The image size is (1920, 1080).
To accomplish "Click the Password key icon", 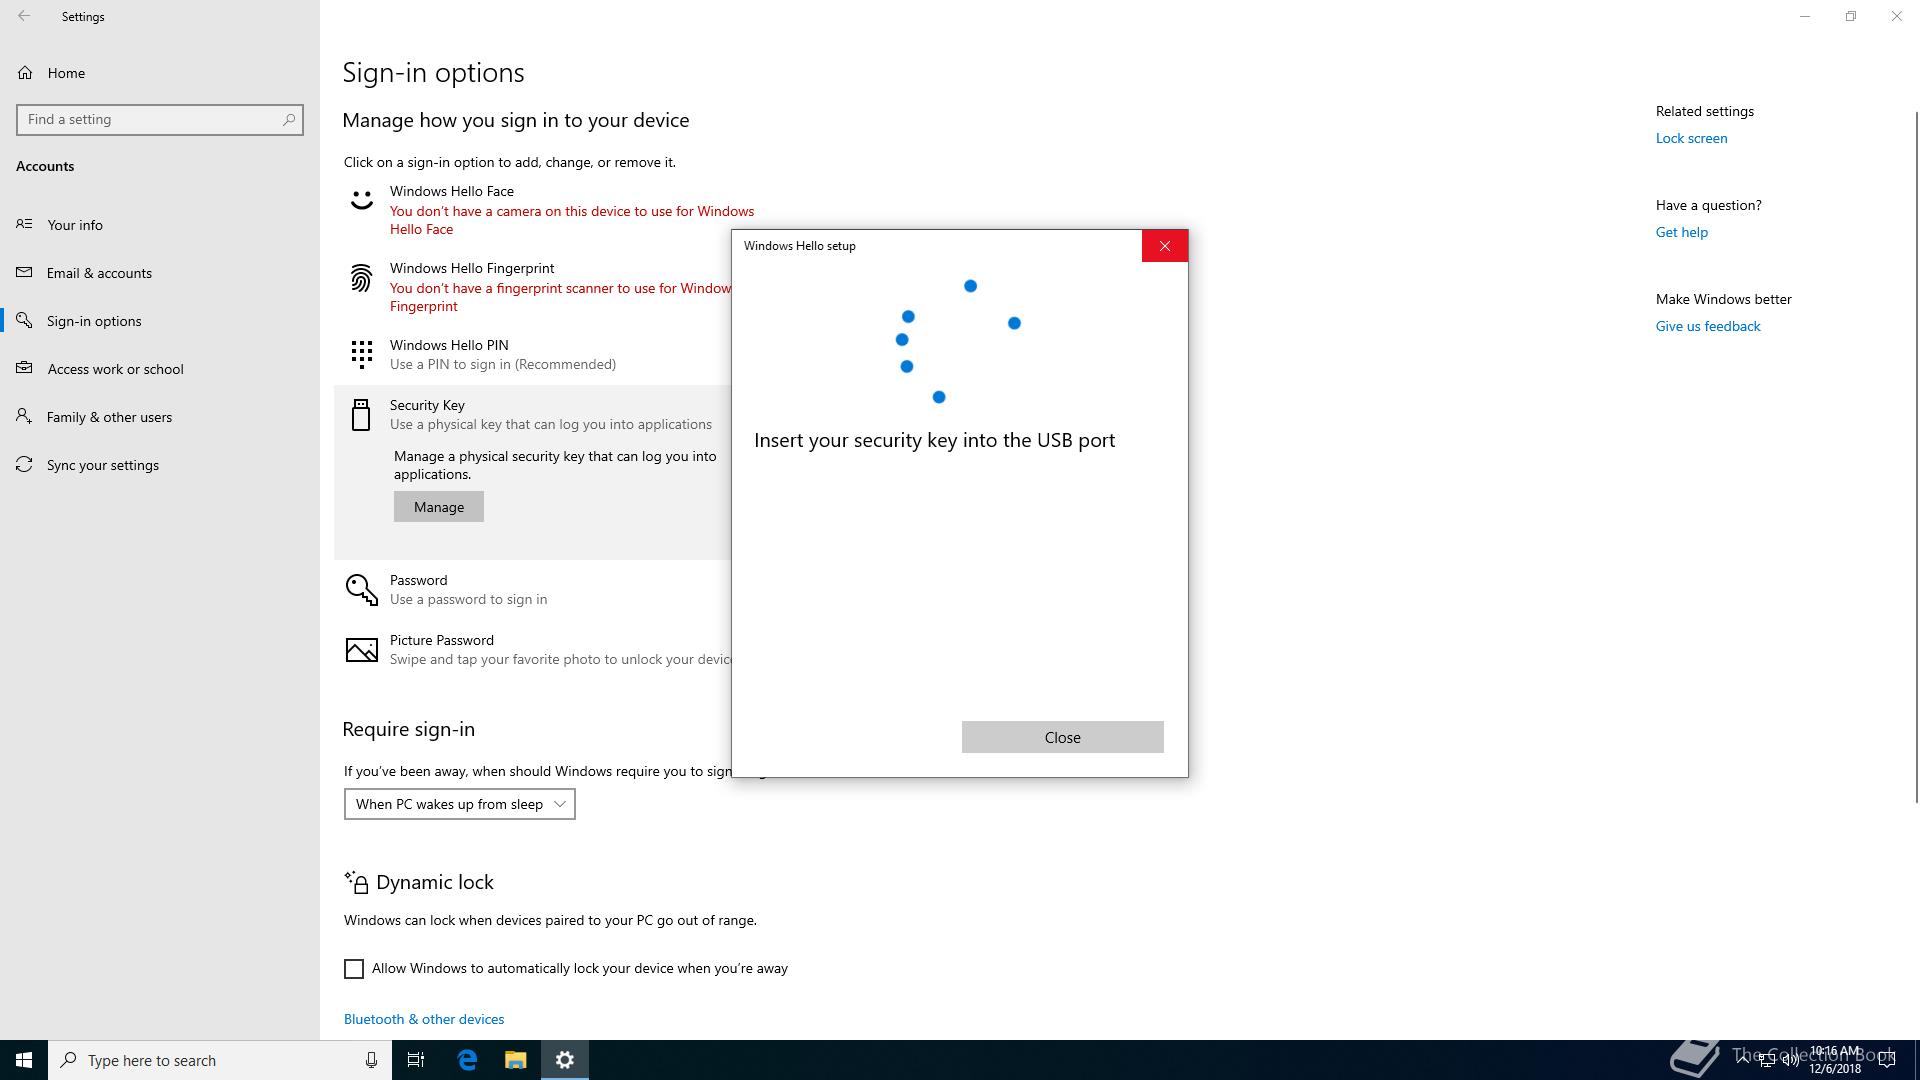I will (361, 590).
